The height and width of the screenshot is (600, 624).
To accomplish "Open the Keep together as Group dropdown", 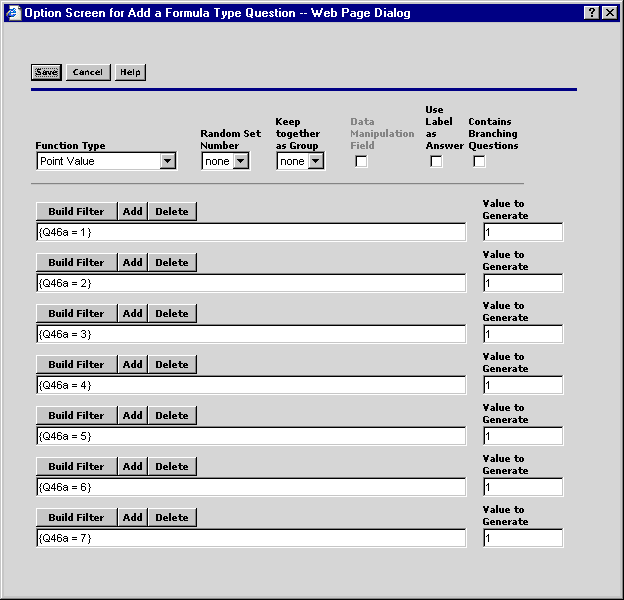I will [x=315, y=161].
